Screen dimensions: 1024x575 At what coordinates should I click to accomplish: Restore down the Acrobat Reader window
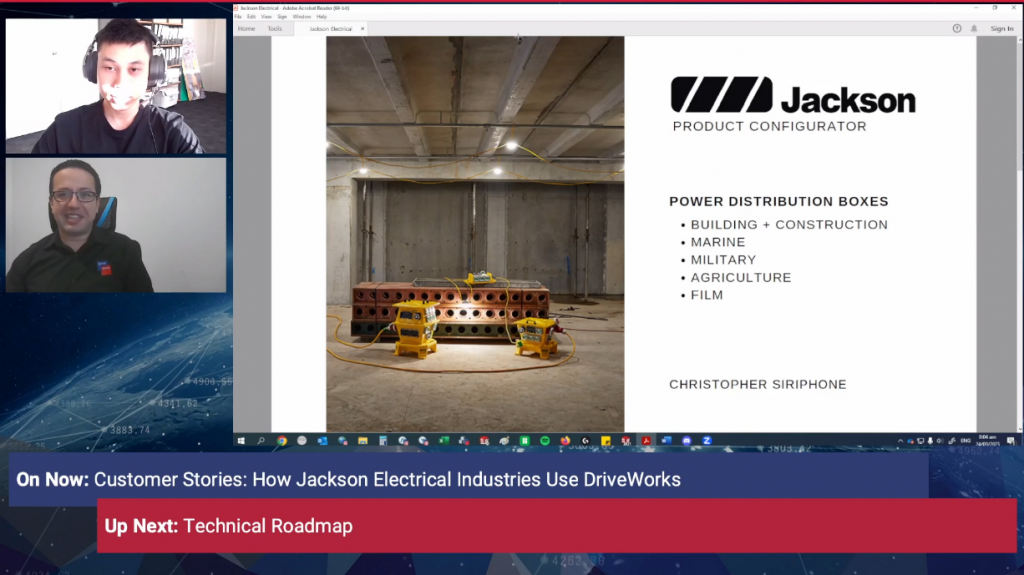[x=995, y=8]
